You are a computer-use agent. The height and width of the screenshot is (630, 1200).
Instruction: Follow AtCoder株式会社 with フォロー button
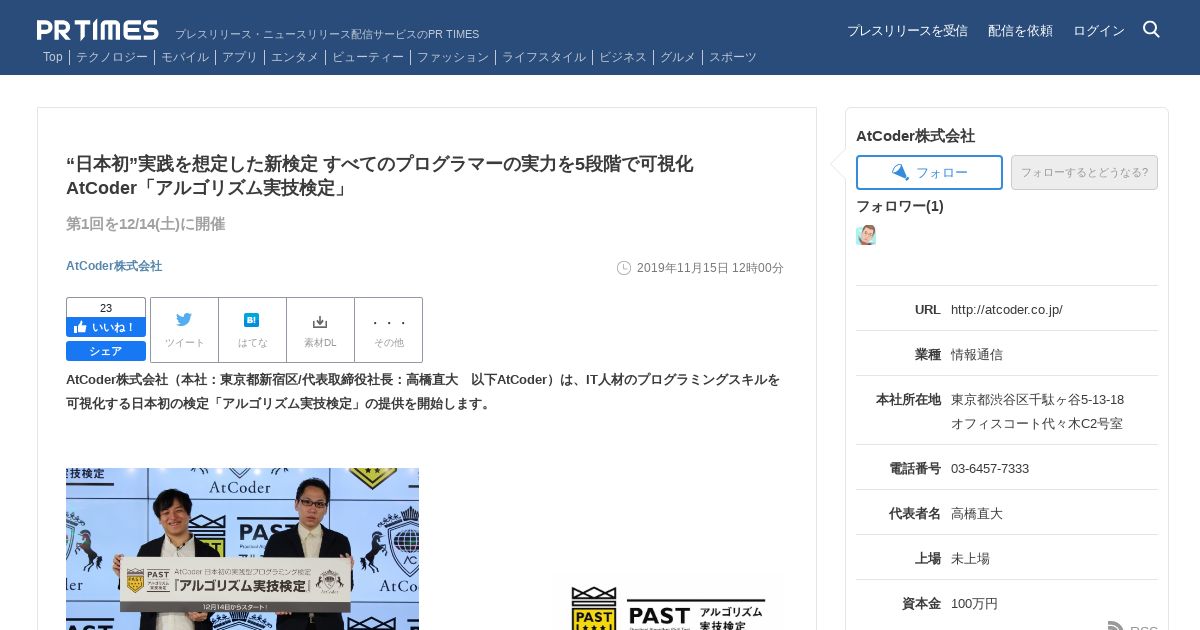(929, 172)
